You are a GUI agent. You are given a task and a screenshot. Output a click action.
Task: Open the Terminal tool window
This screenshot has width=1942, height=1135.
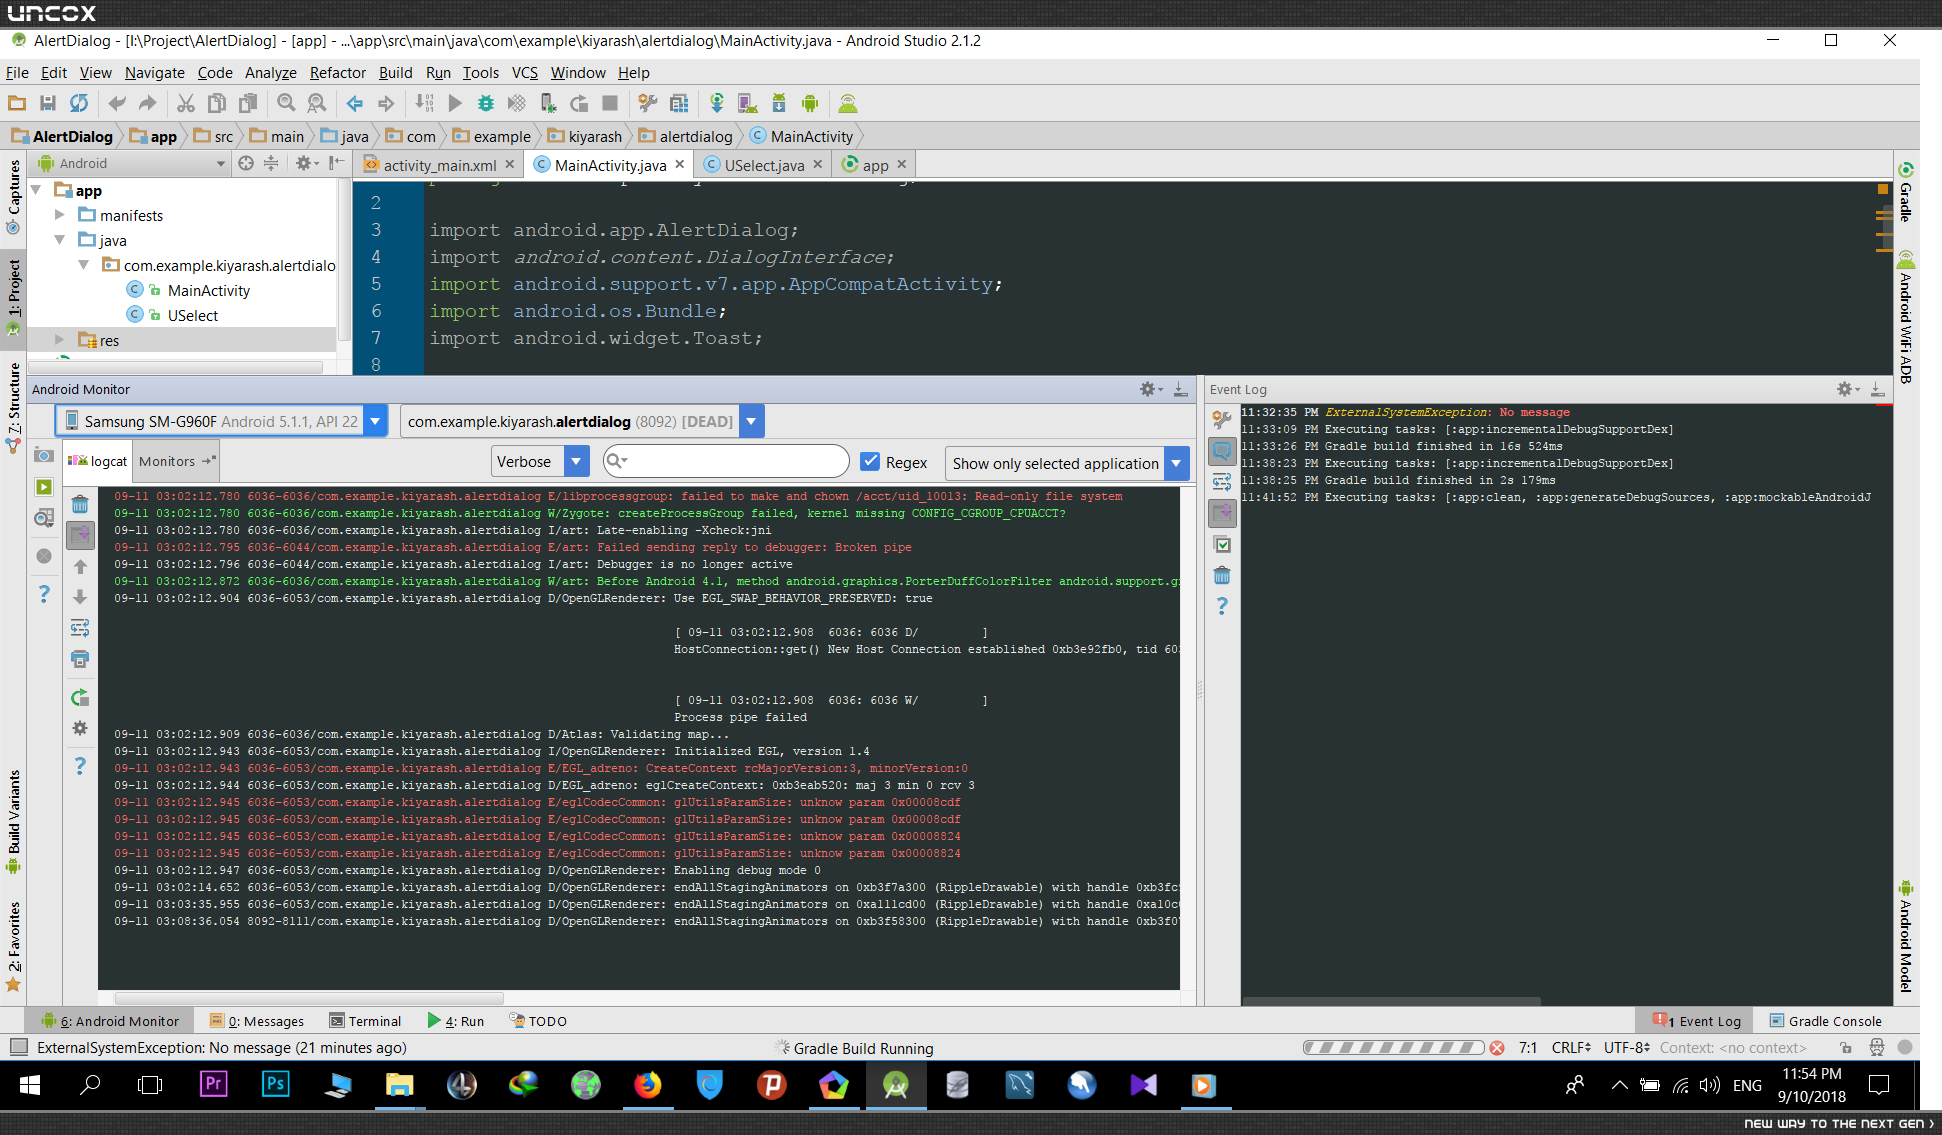click(x=365, y=1021)
